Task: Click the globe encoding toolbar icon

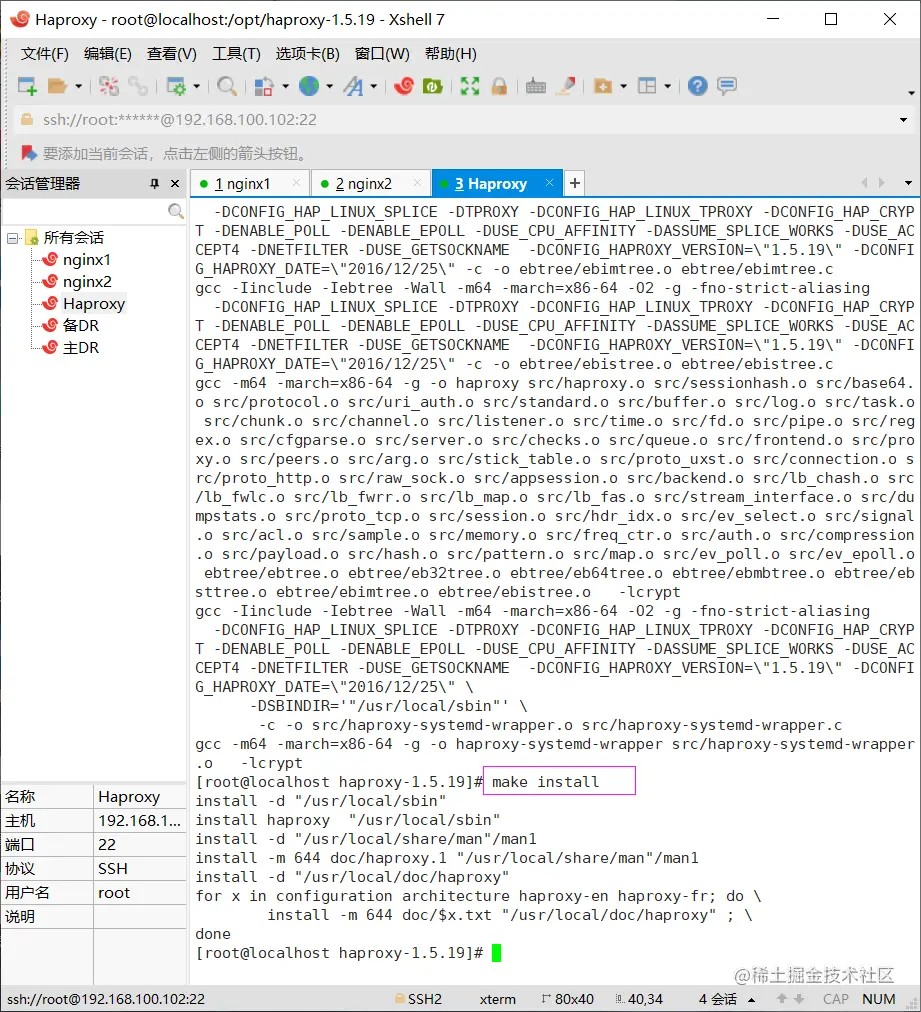Action: [309, 86]
